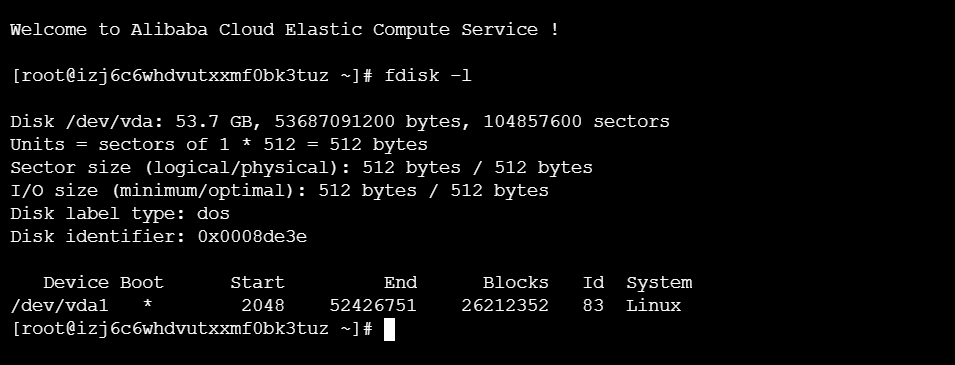955x365 pixels.
Task: Click the first root@izj6c6whdvutxxmf0bk3tuz prompt
Action: [x=192, y=77]
